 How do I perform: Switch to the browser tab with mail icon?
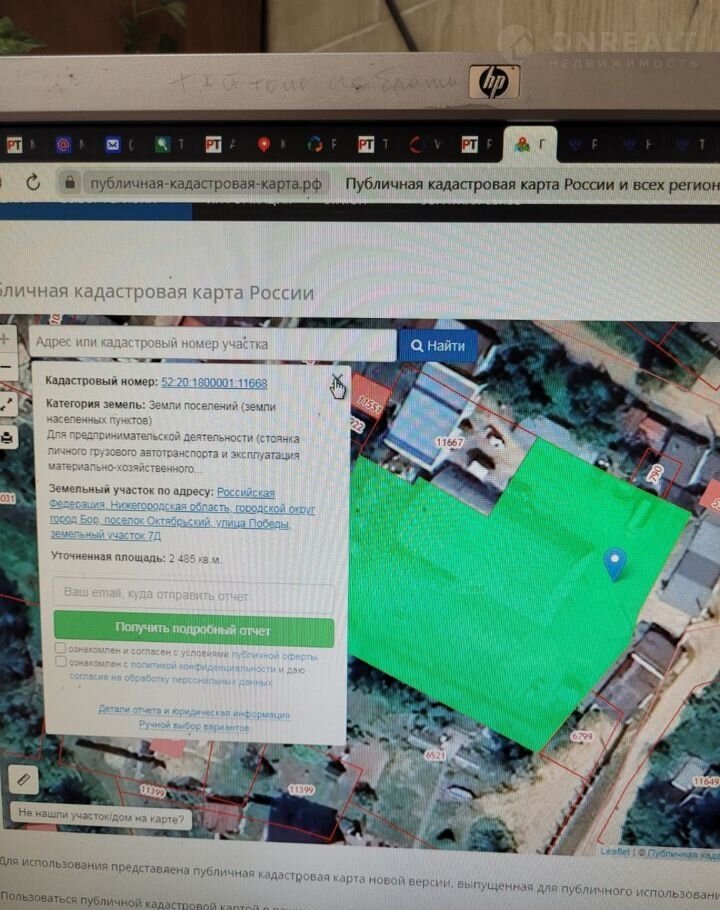click(111, 145)
